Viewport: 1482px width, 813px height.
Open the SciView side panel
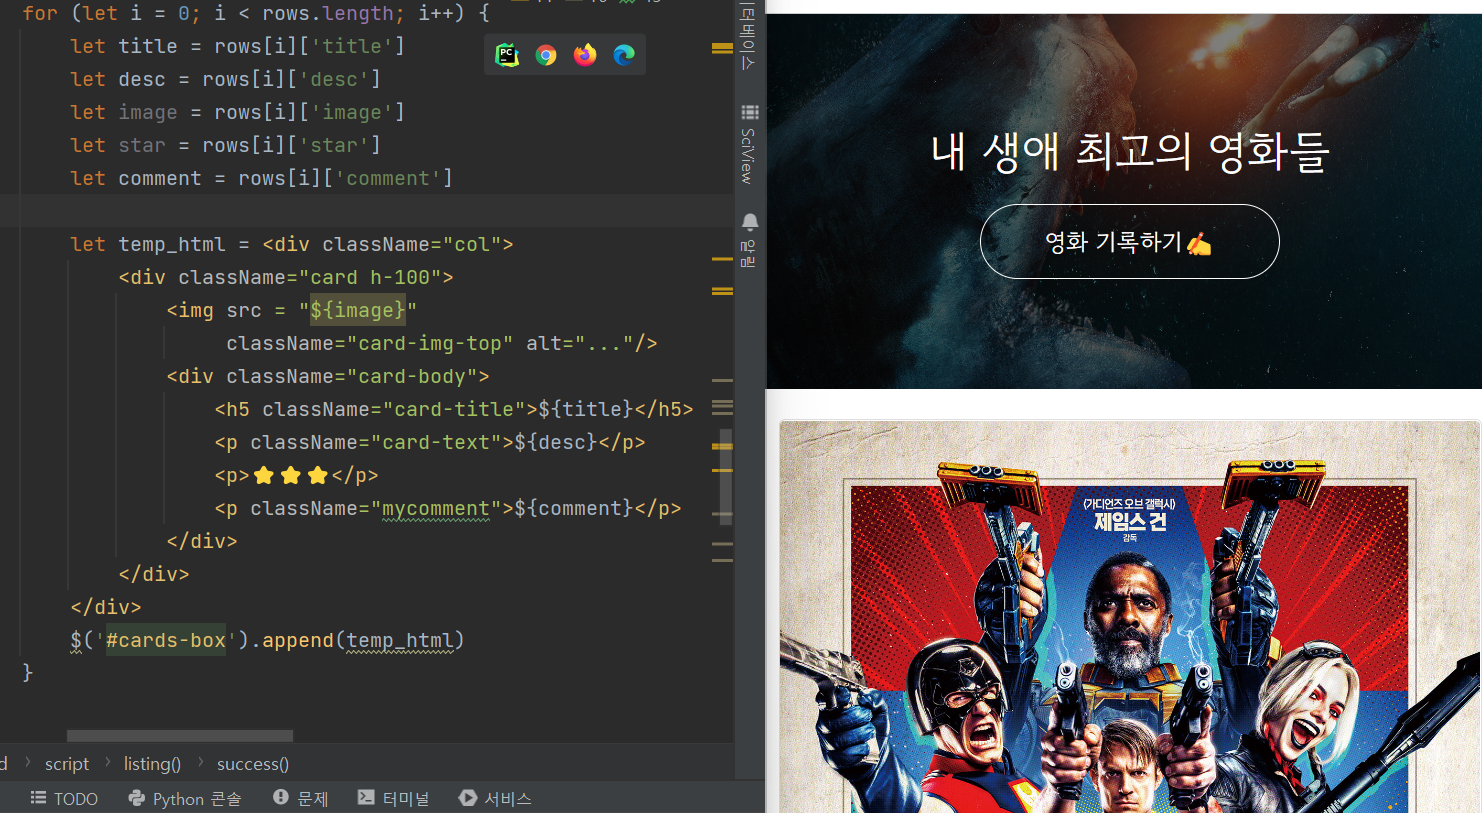click(749, 144)
